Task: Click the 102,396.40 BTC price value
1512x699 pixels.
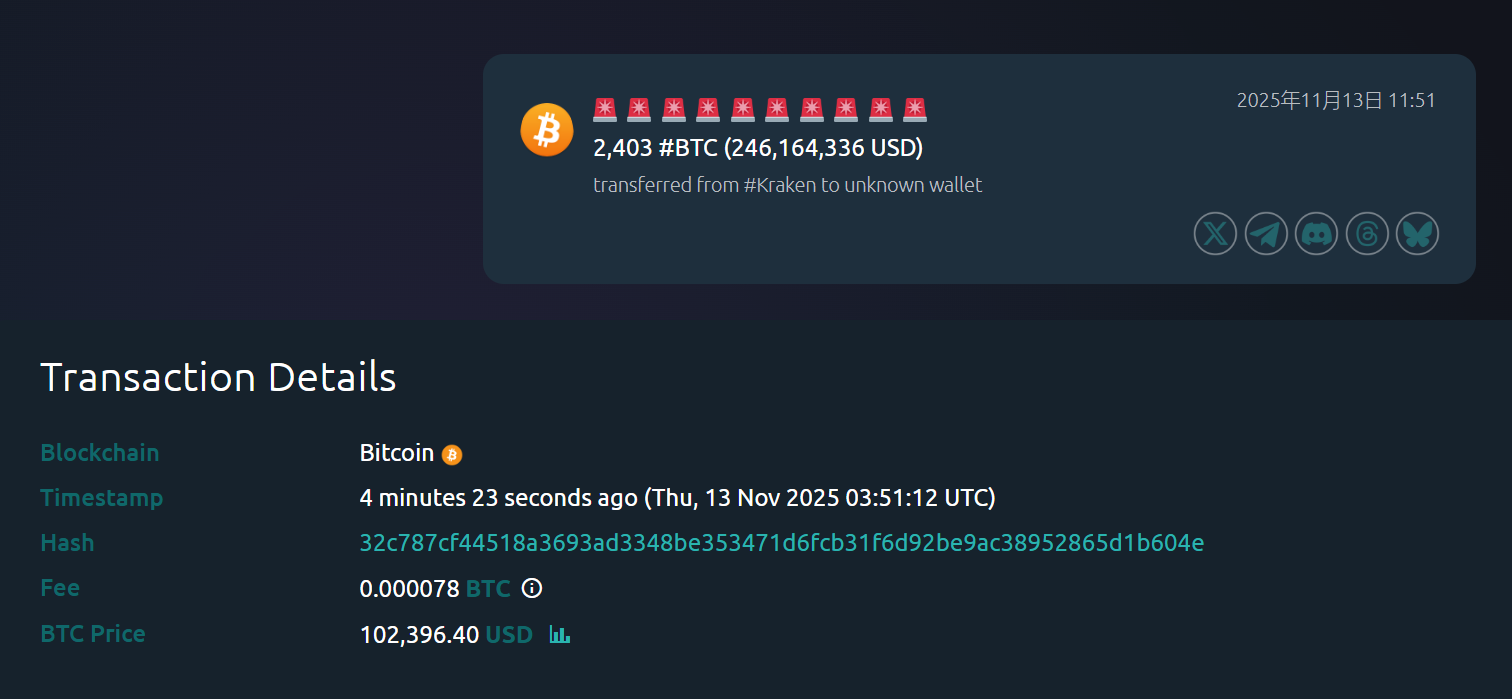Action: (x=419, y=634)
